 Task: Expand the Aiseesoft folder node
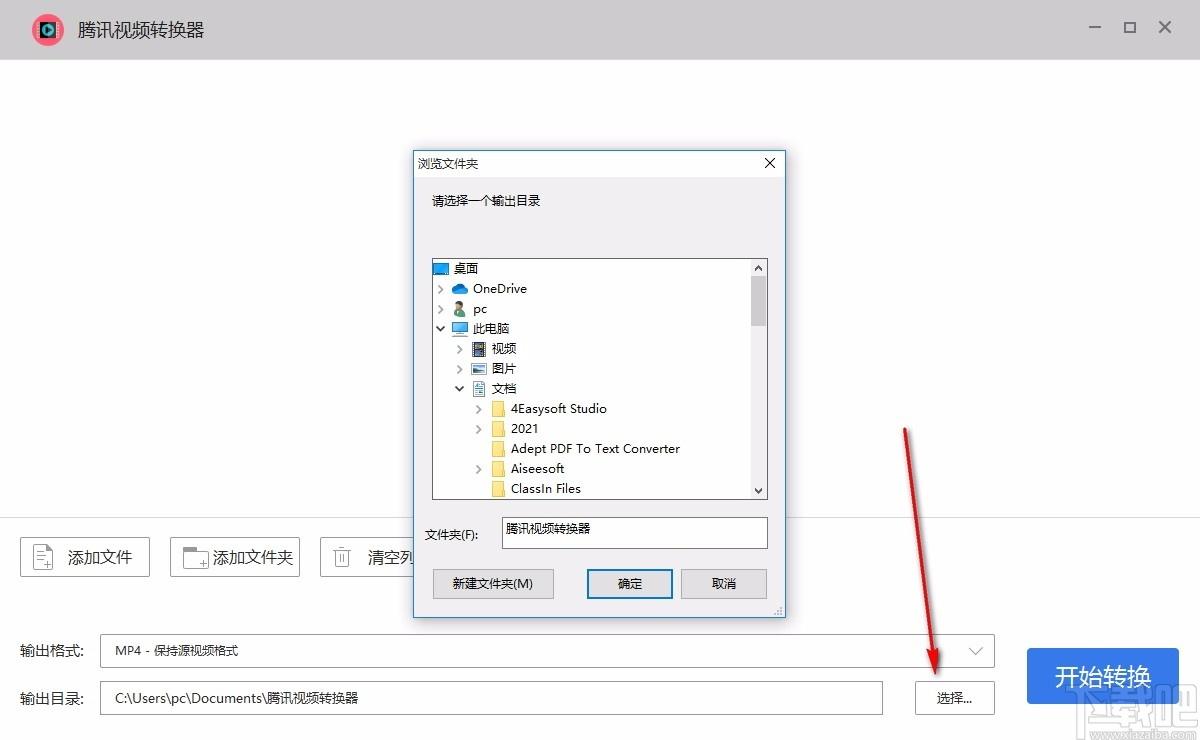click(x=479, y=469)
